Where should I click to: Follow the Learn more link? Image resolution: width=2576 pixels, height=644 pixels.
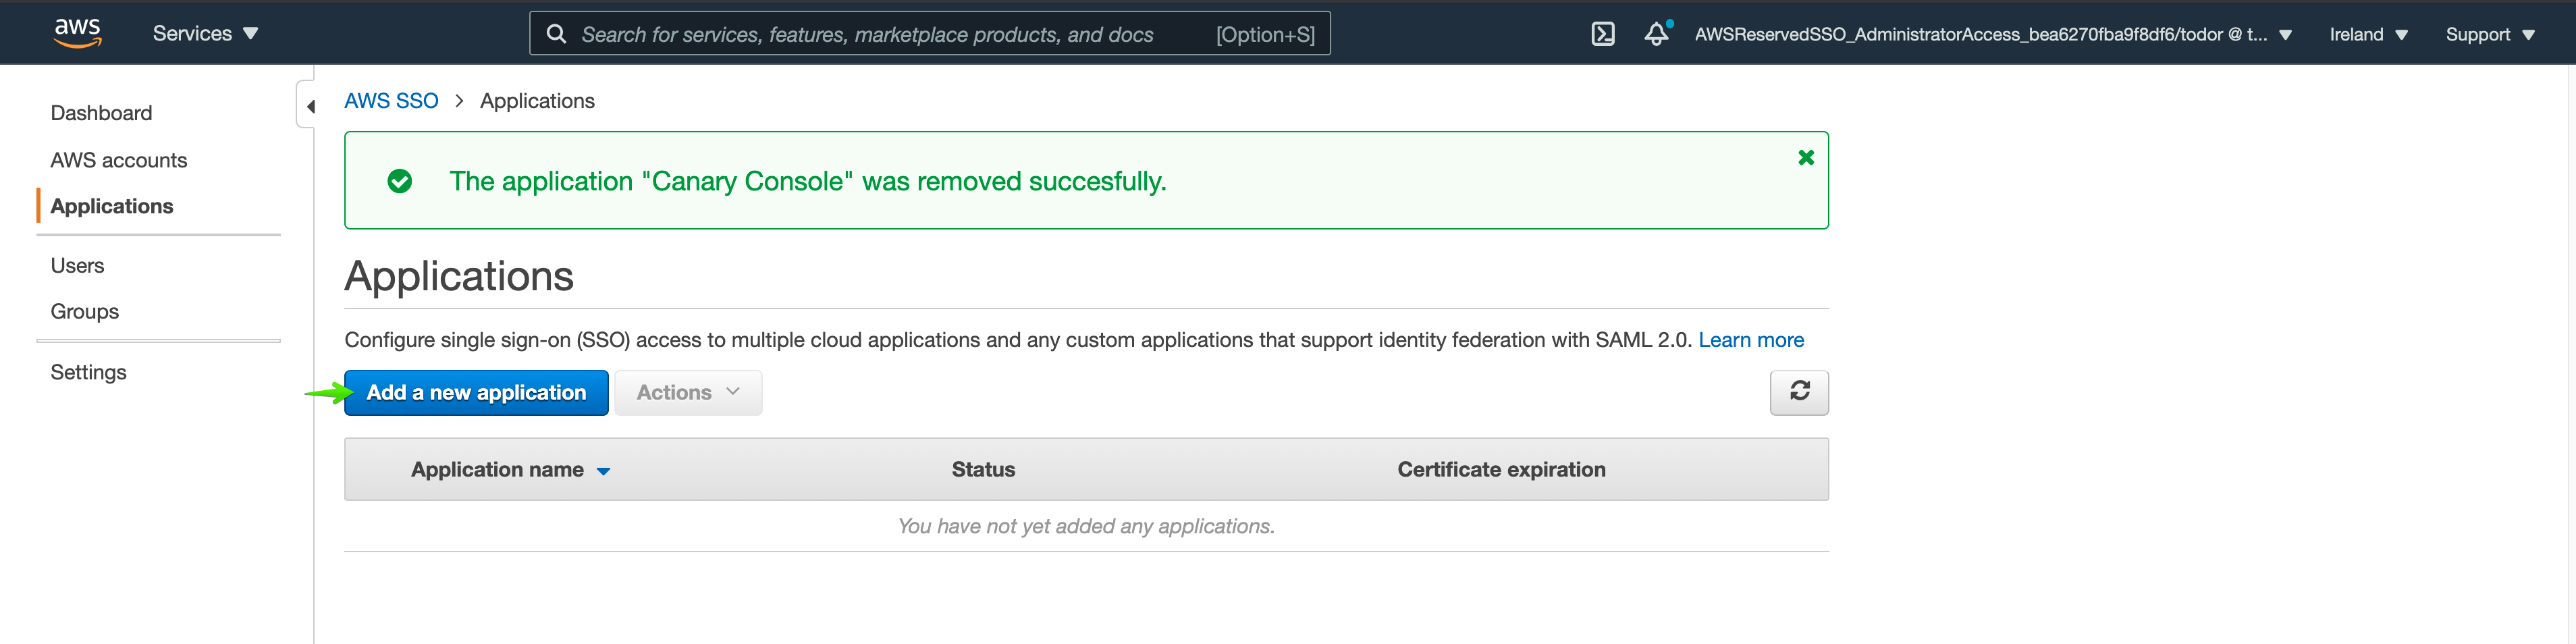click(x=1750, y=340)
